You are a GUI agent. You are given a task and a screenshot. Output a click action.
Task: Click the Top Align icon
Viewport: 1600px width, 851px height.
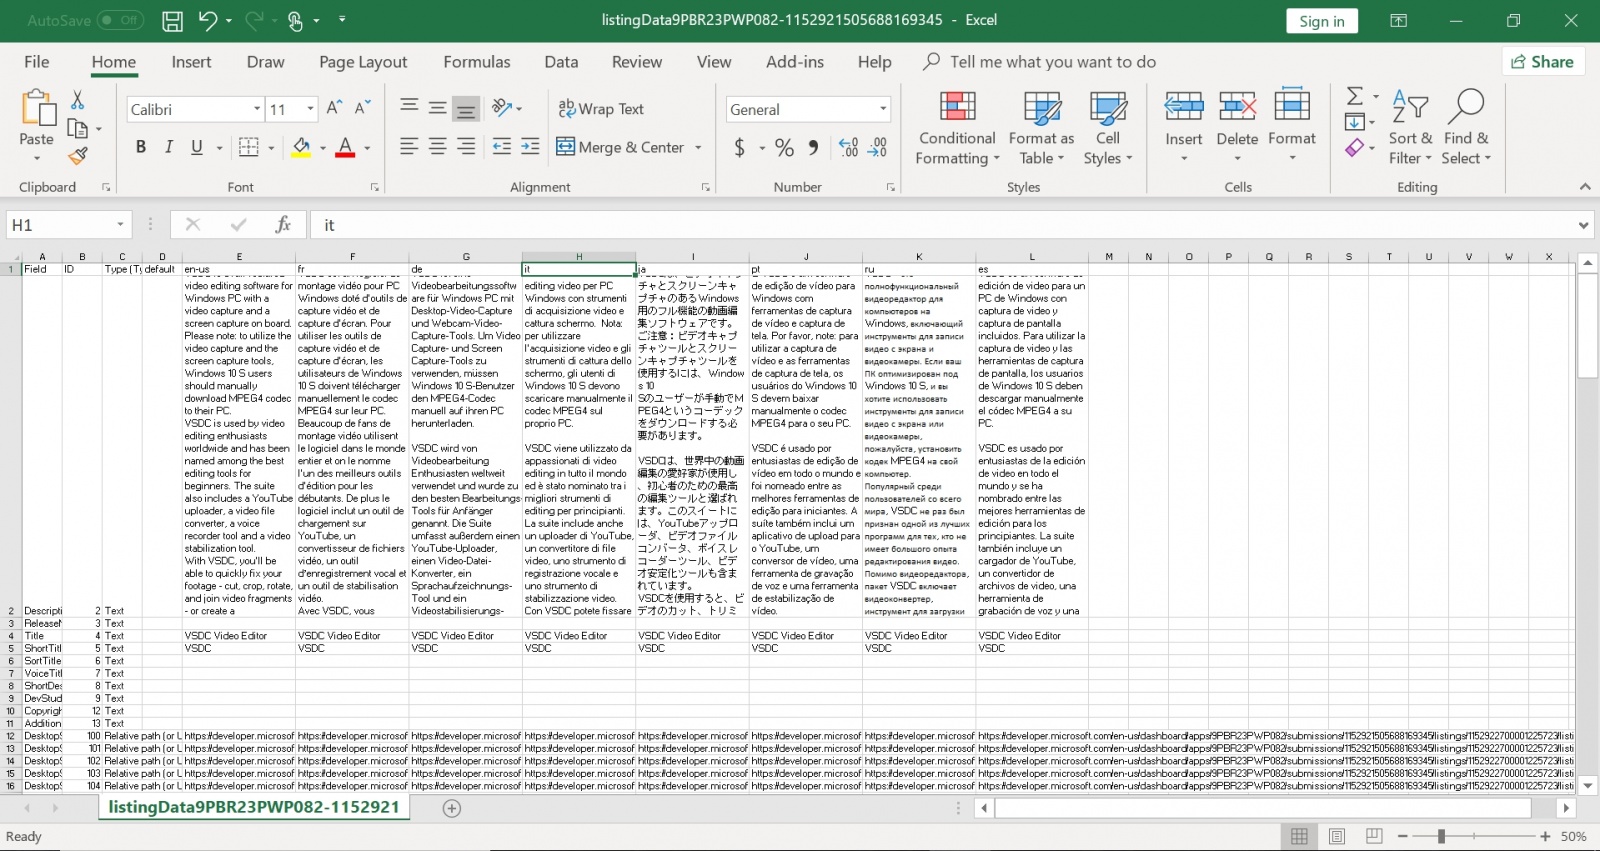(409, 107)
